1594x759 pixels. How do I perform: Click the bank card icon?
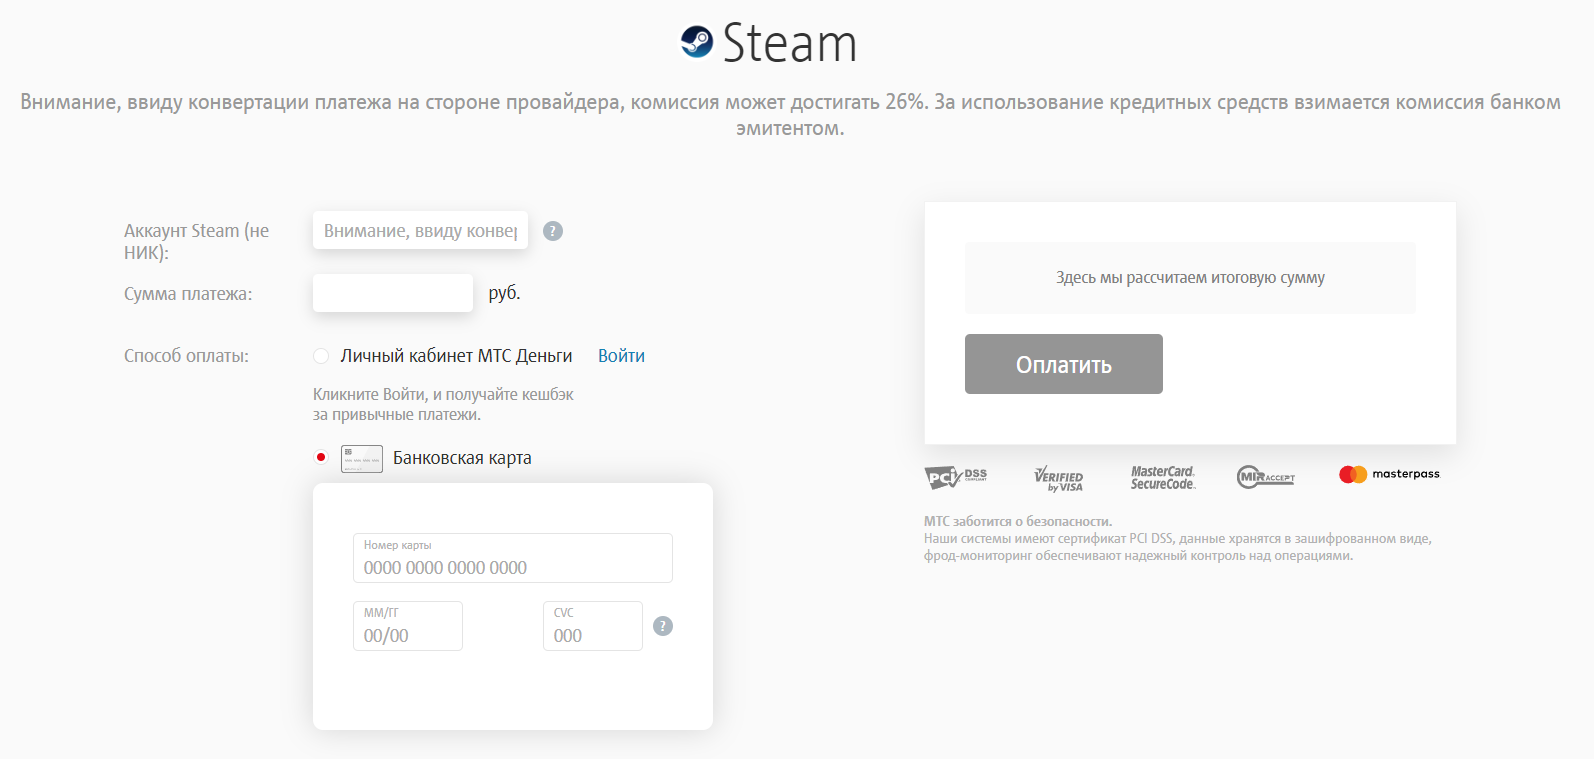pos(362,458)
